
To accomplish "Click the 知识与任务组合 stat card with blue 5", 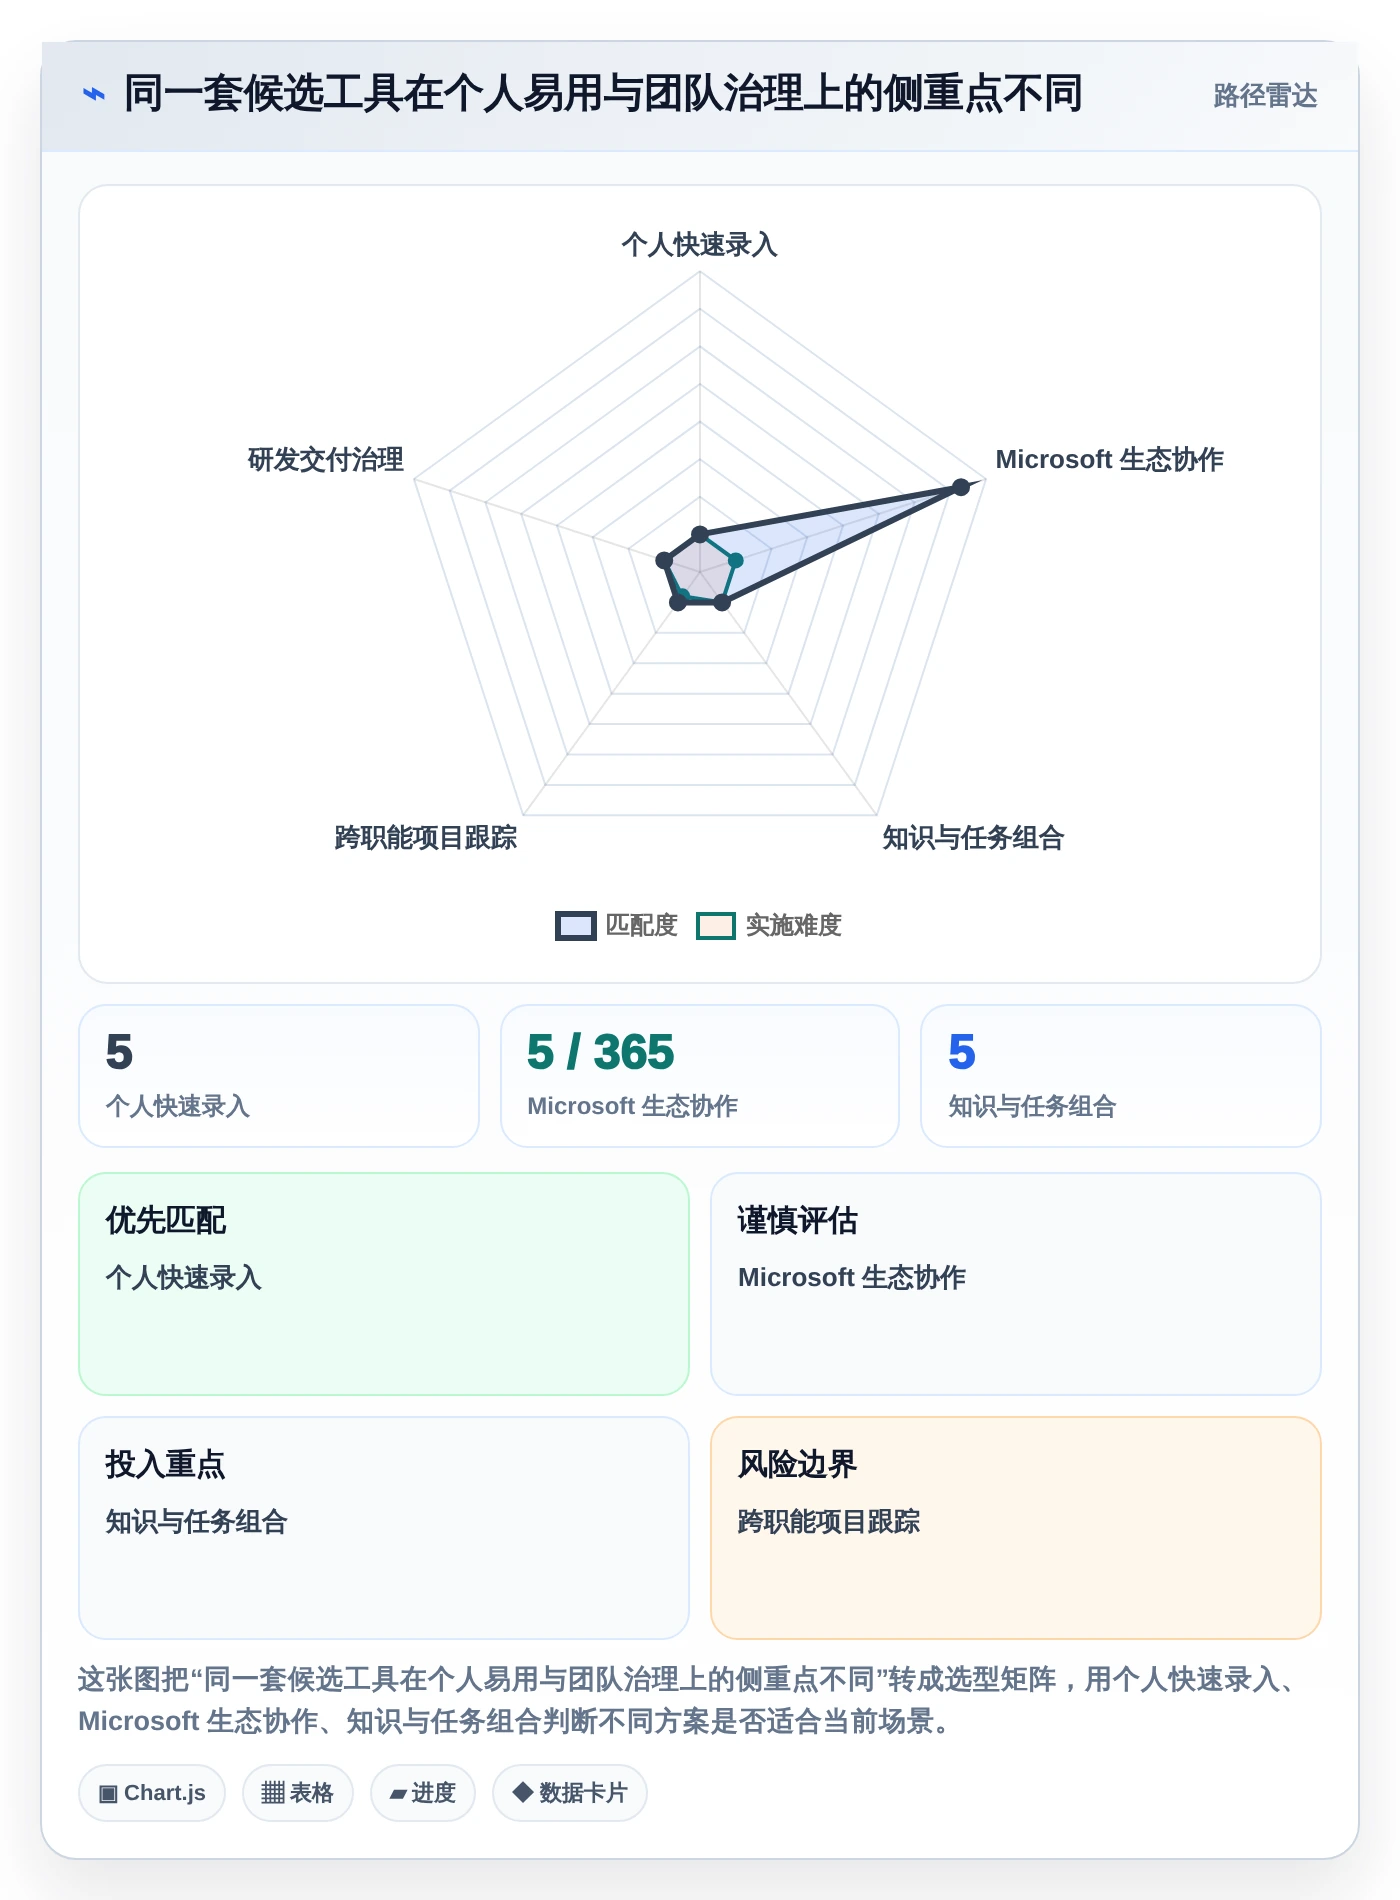I will [1121, 1076].
